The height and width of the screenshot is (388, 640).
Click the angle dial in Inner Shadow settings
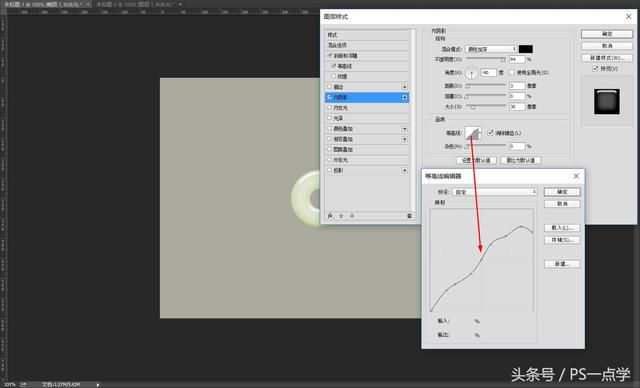pos(471,73)
